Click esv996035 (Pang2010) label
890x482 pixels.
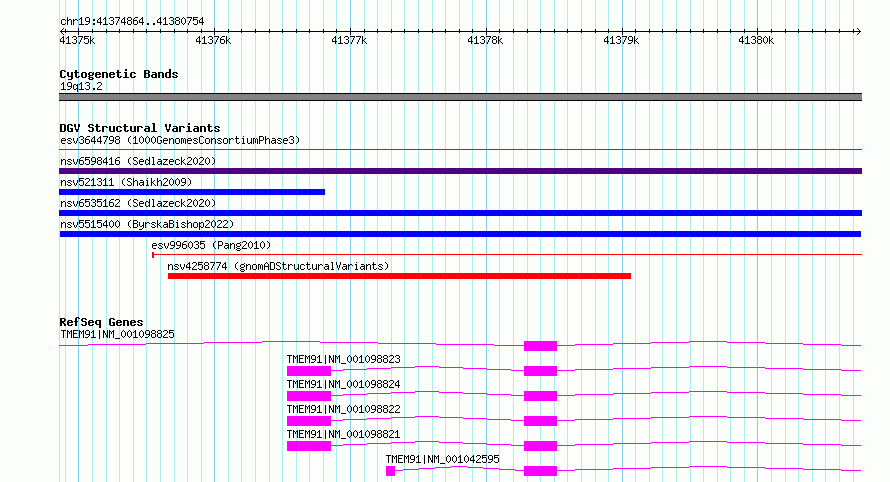[x=211, y=245]
